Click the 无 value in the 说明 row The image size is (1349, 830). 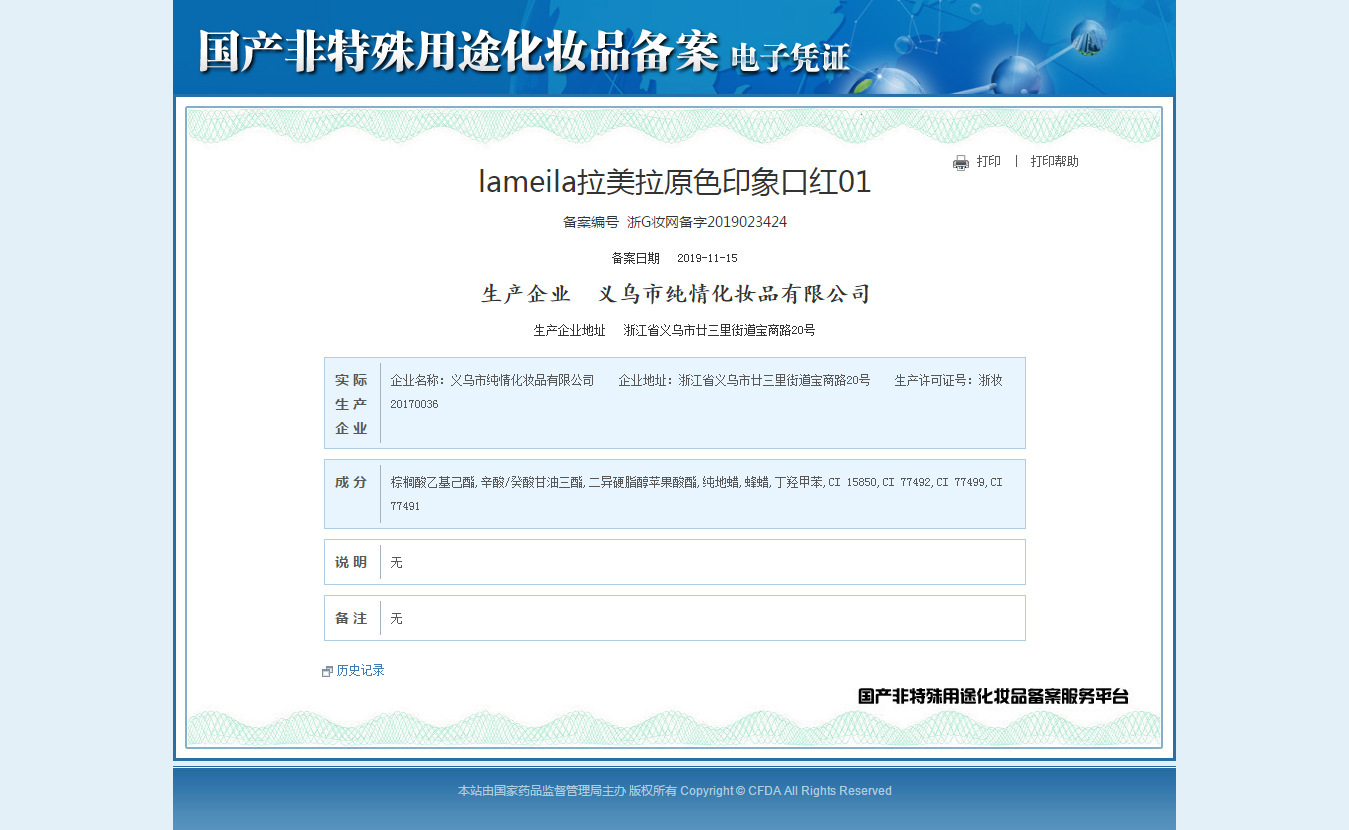(396, 563)
